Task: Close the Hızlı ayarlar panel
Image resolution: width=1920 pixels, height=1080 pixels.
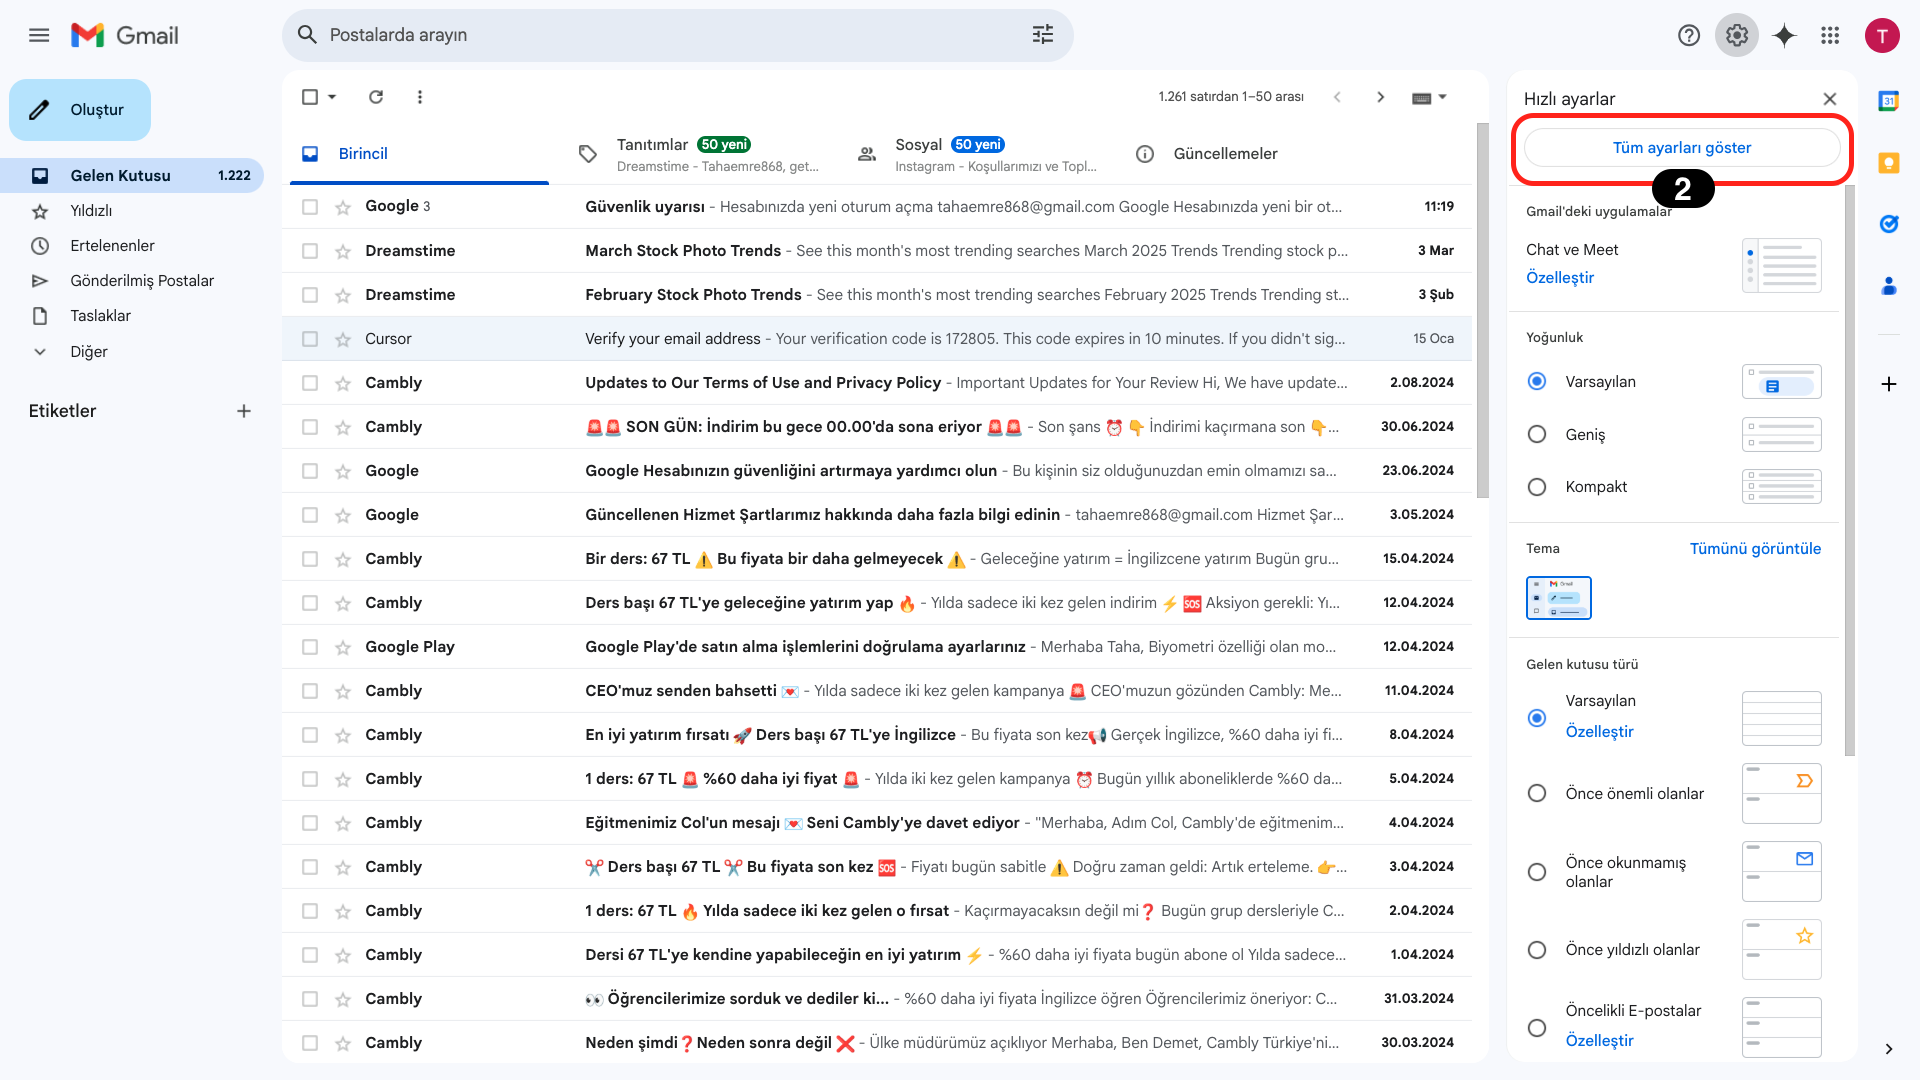Action: (1830, 99)
